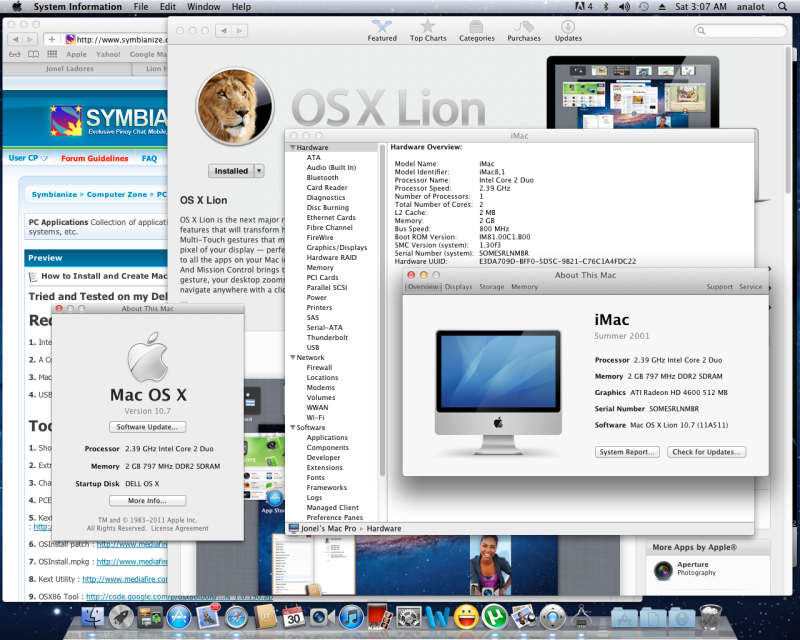Open Top Charts in App Store toolbar
The height and width of the screenshot is (640, 800).
[x=428, y=31]
